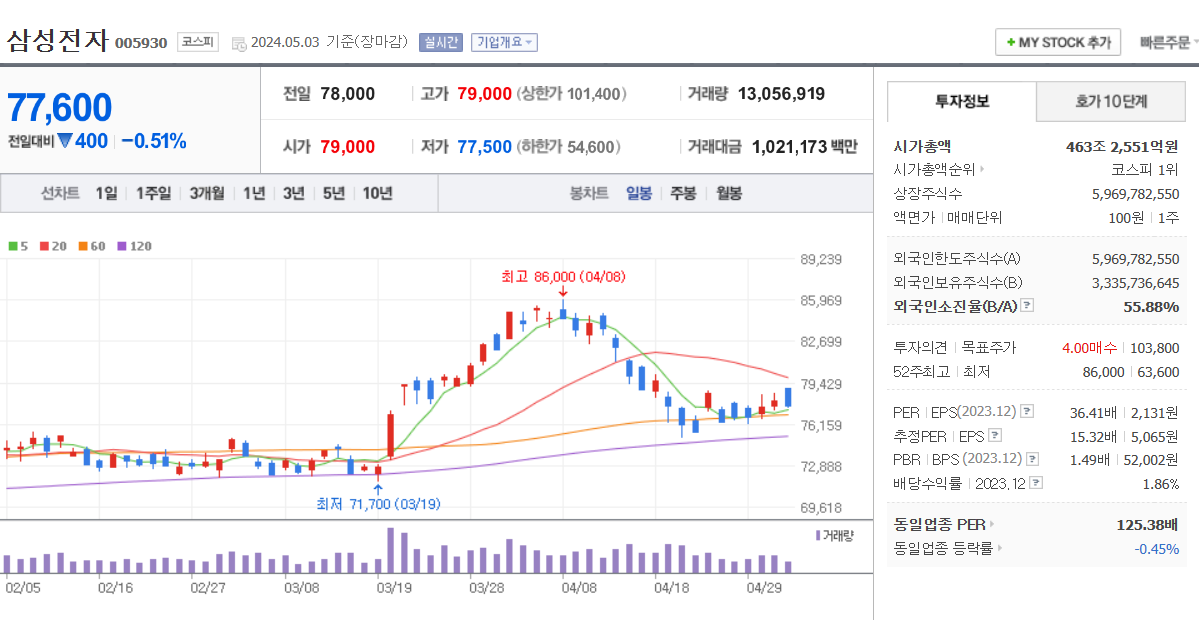
Task: Click the red 20-day moving average legend
Action: (x=53, y=246)
